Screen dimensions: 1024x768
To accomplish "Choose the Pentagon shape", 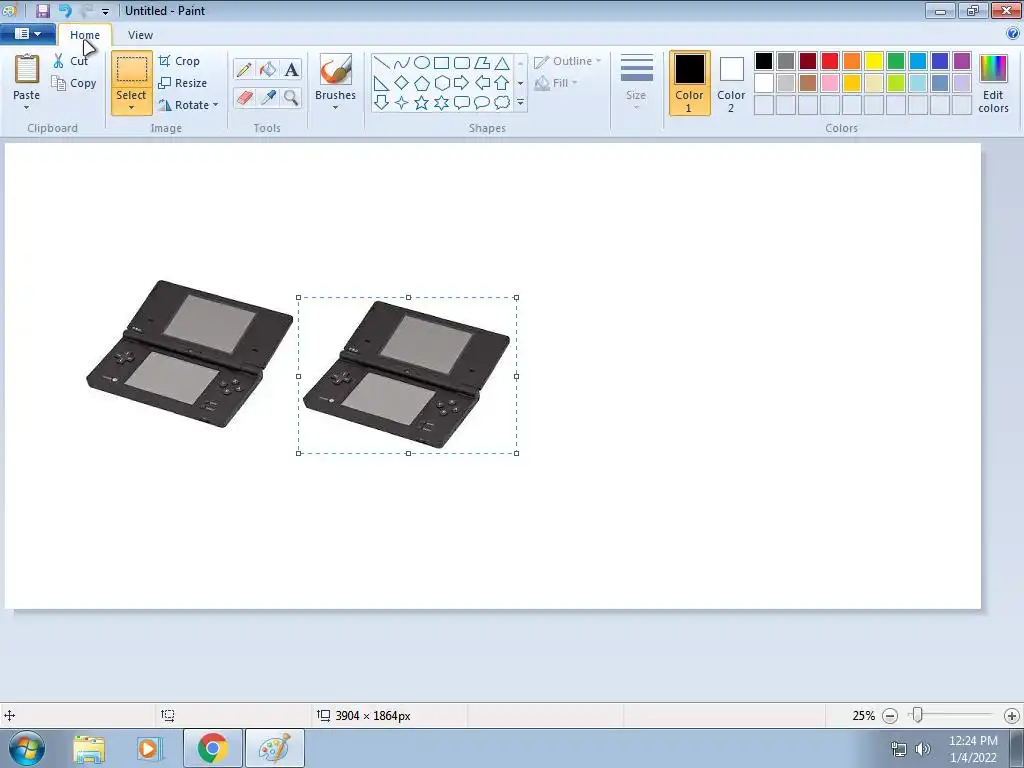I will pyautogui.click(x=422, y=83).
